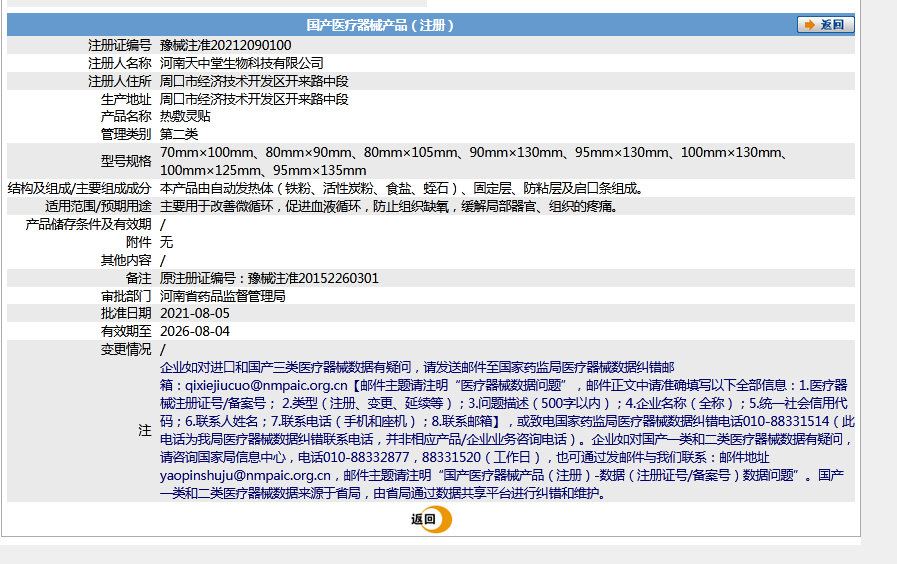897x564 pixels.
Task: Click the 结构及组成/主要组成成分 label
Action: pyautogui.click(x=80, y=188)
